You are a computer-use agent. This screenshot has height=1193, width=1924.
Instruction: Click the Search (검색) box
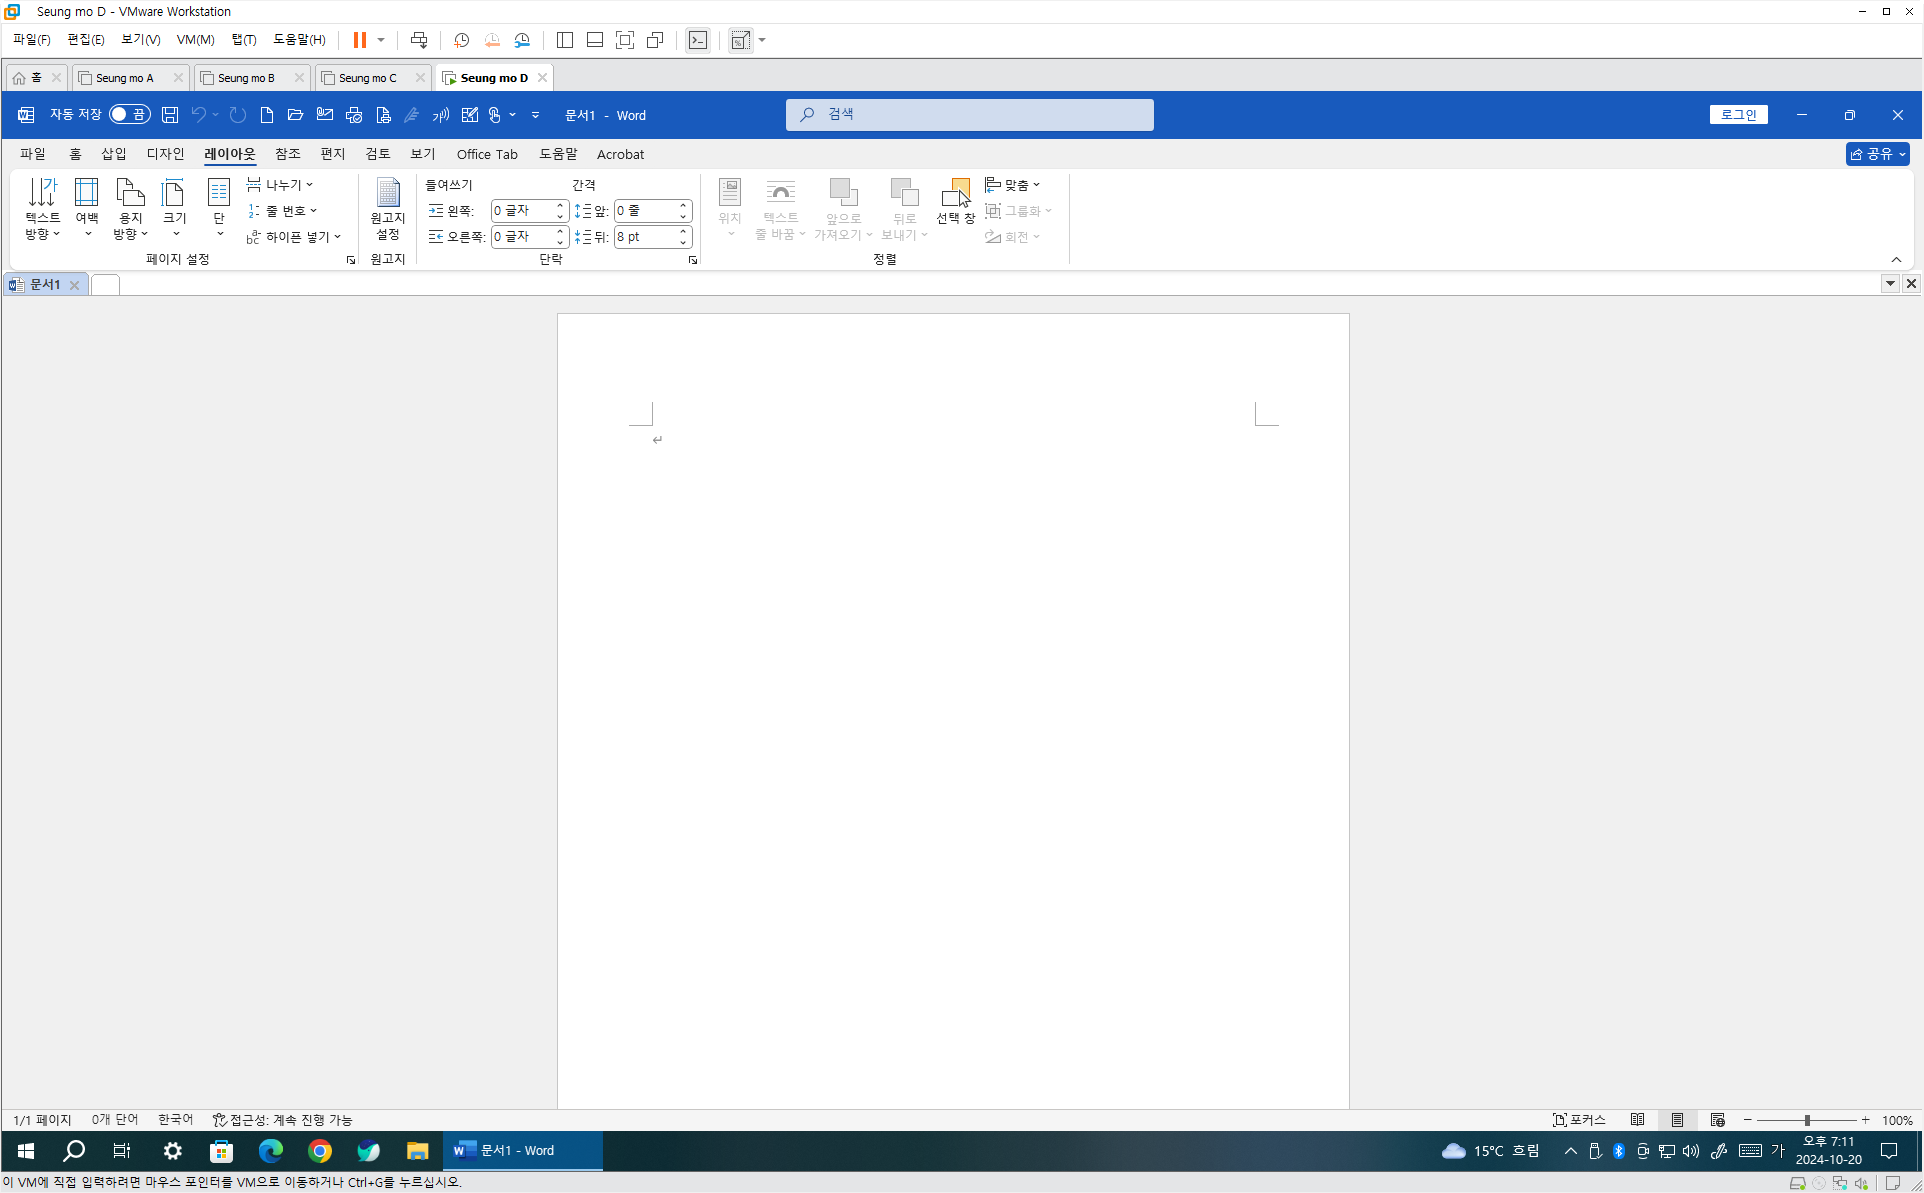pos(969,115)
